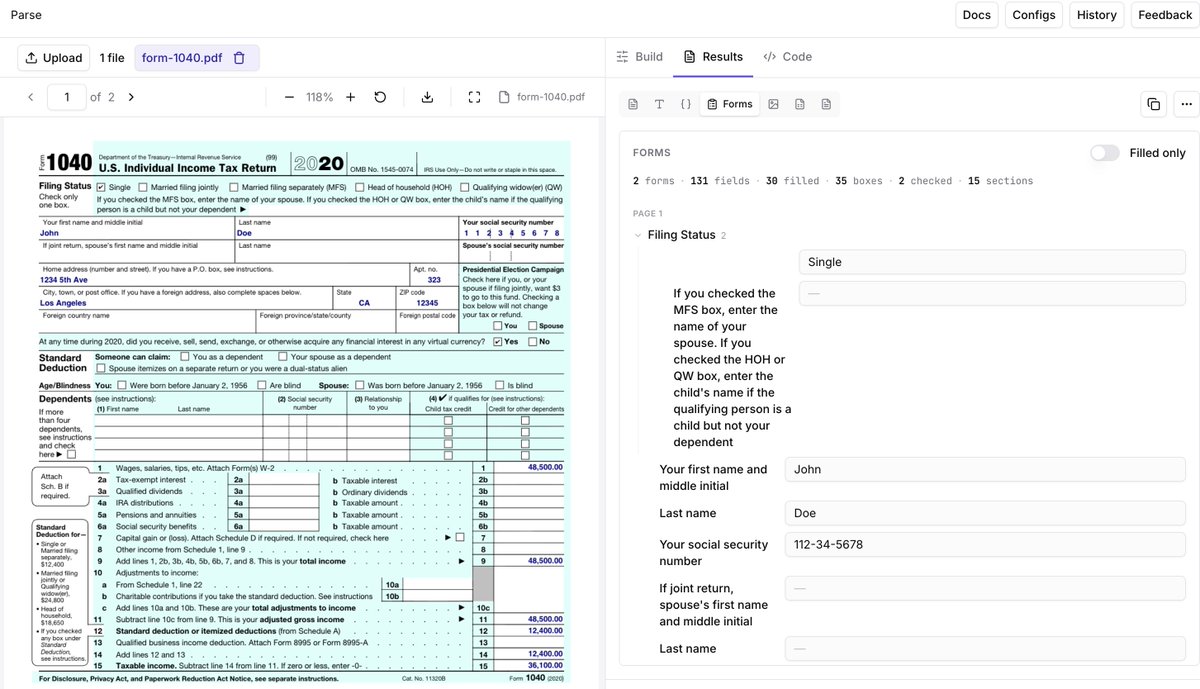Check the You as a dependent box
Screen dimensions: 1200x689
pyautogui.click(x=184, y=357)
